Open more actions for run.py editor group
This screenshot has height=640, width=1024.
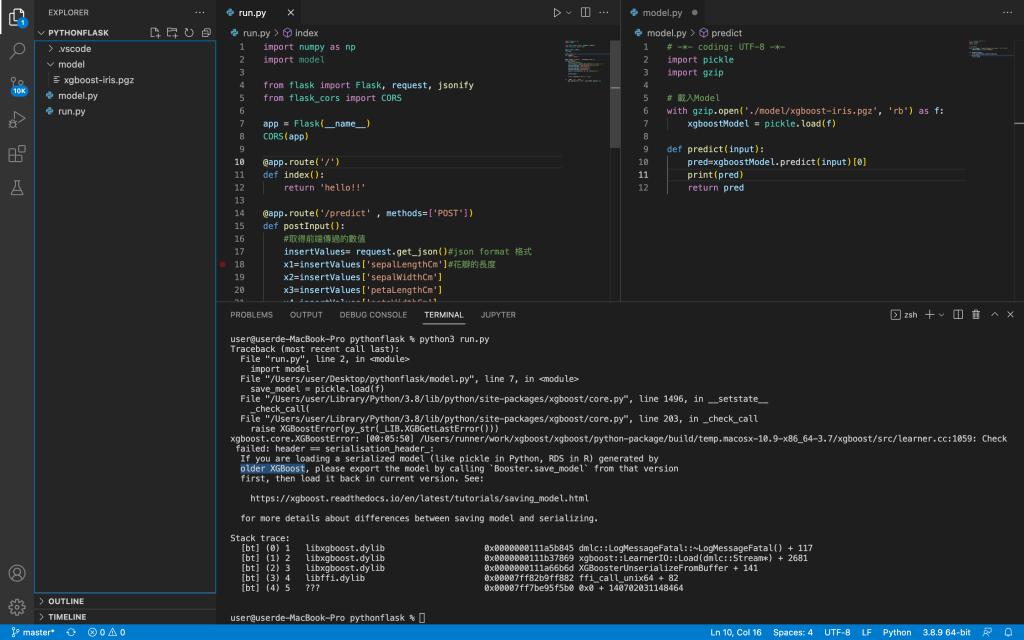604,12
